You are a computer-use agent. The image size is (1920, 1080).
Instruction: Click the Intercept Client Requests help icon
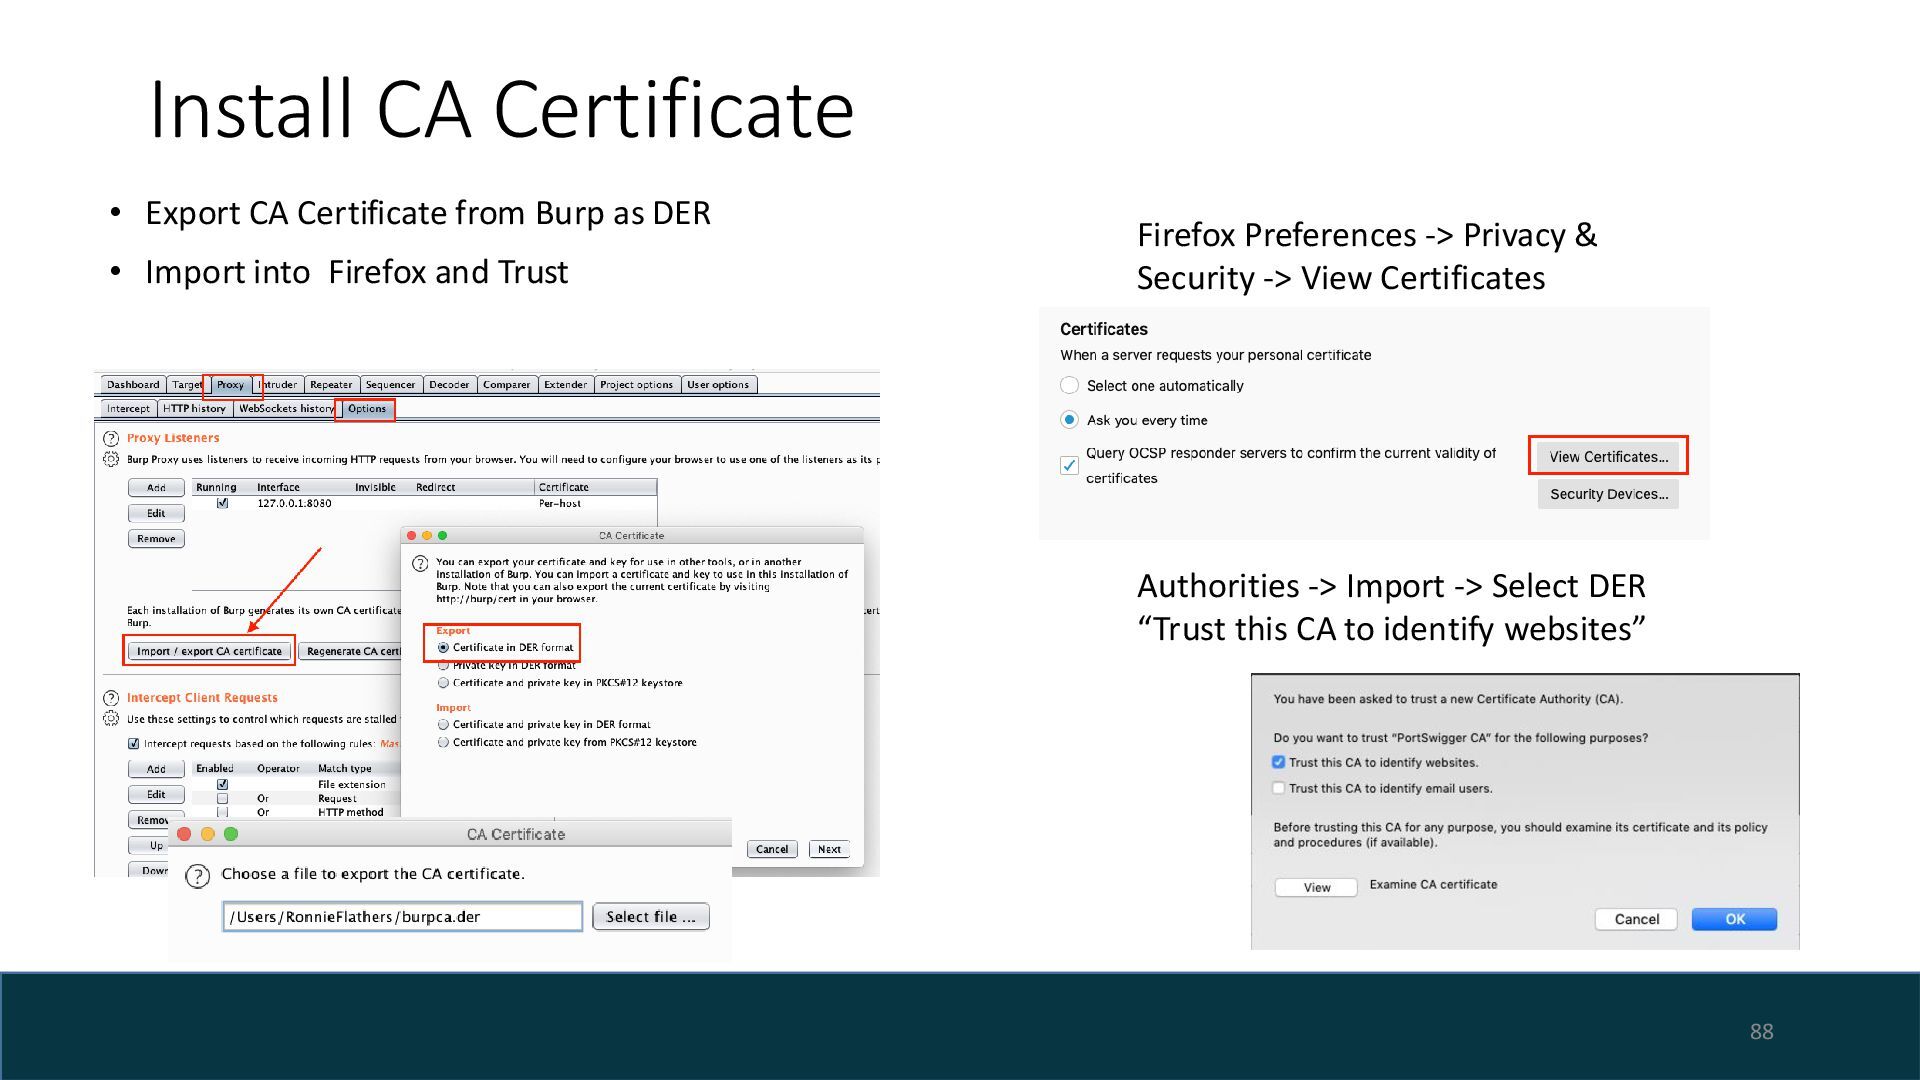[x=111, y=698]
